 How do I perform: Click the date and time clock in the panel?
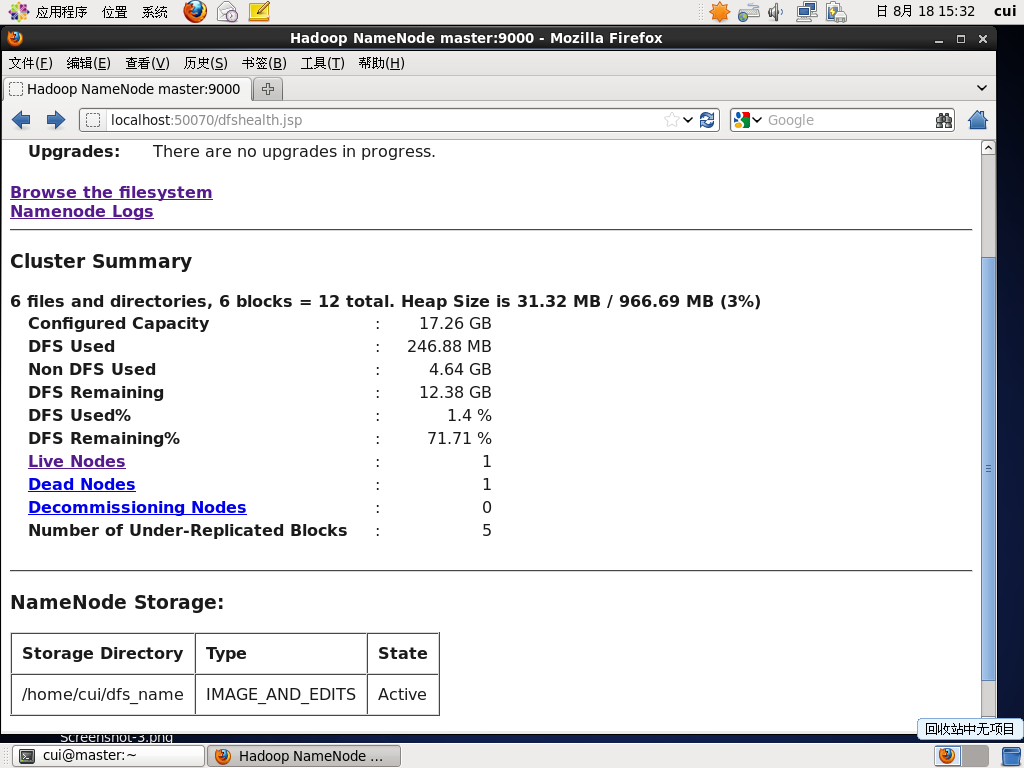925,12
